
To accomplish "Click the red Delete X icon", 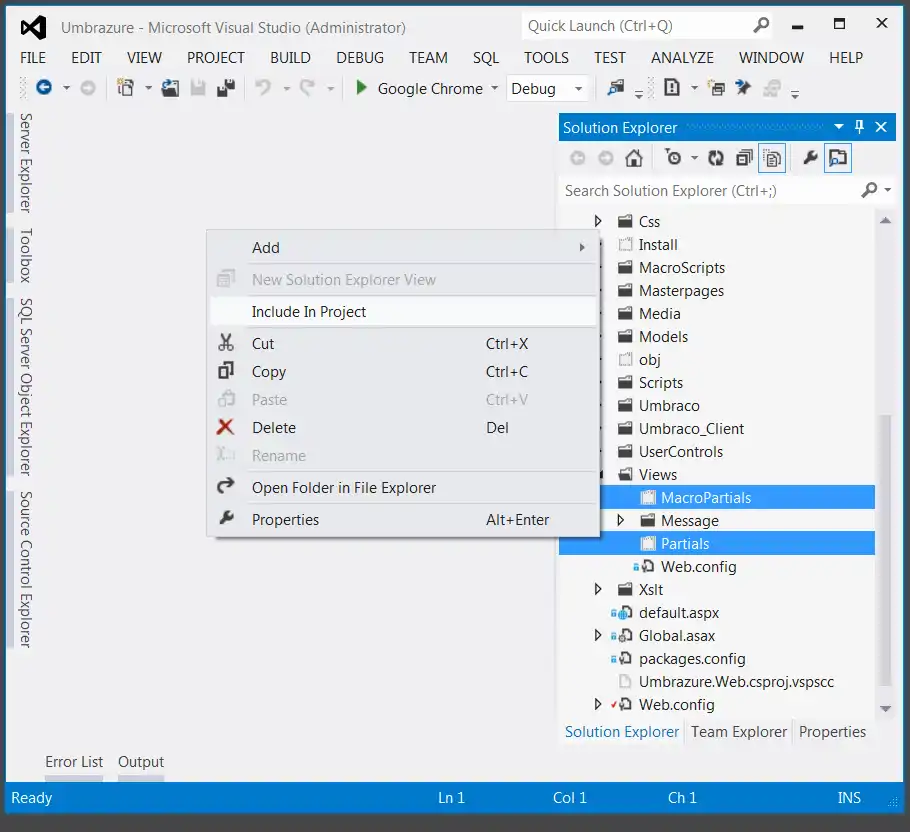I will tap(225, 427).
